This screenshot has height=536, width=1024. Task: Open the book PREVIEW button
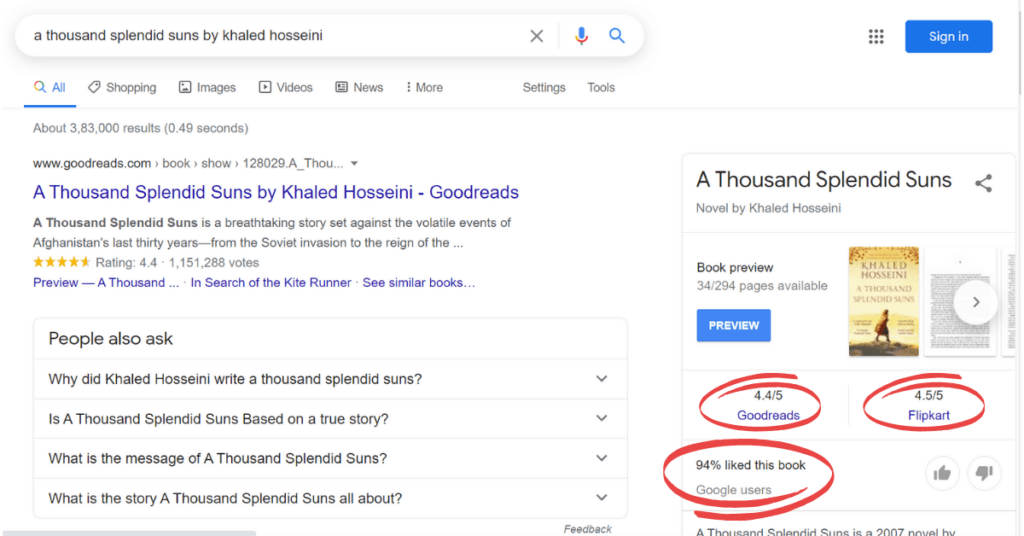pos(733,325)
